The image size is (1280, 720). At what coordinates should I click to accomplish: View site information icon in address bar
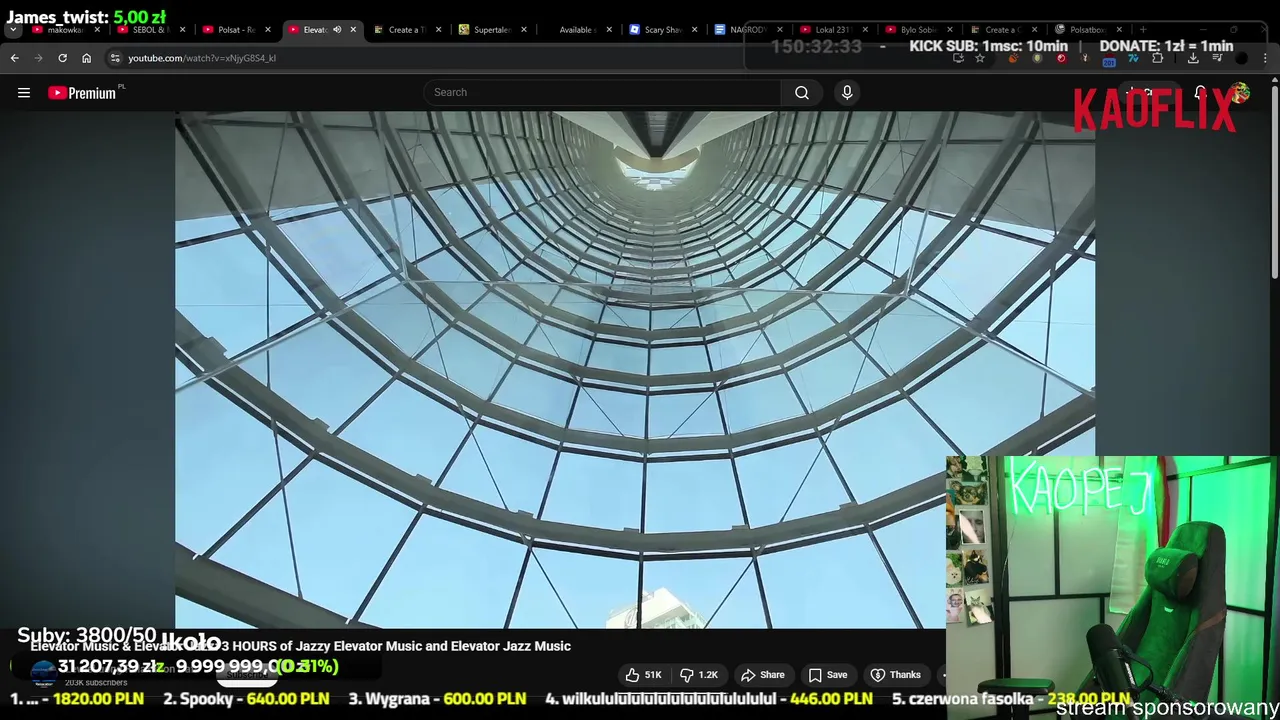115,58
